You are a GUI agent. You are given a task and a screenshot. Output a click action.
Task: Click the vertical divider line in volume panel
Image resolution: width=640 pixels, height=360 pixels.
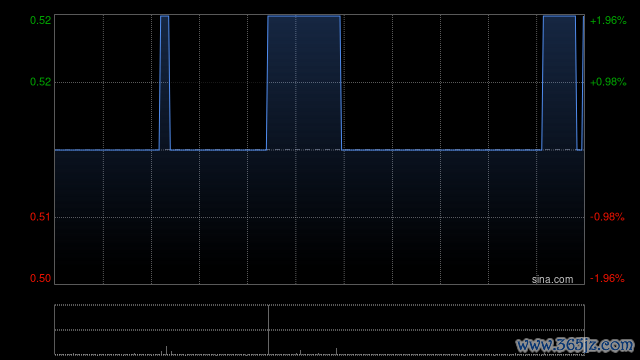tap(268, 330)
